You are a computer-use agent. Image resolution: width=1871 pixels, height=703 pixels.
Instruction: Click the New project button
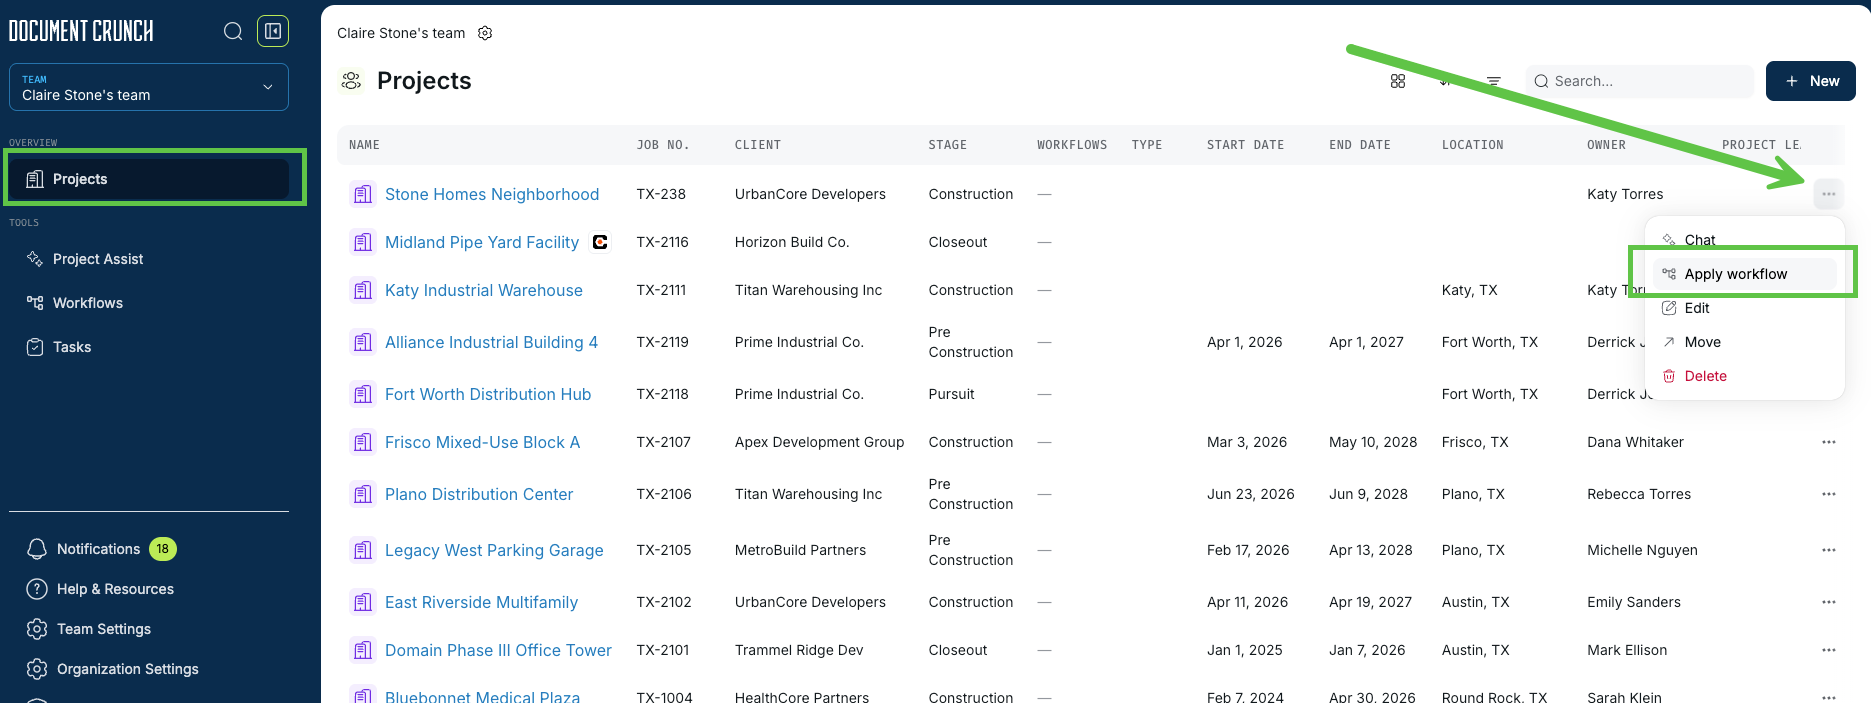pyautogui.click(x=1810, y=81)
